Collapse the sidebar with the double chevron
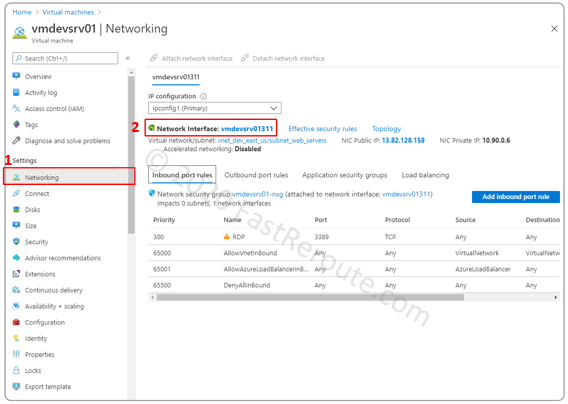 pos(128,58)
